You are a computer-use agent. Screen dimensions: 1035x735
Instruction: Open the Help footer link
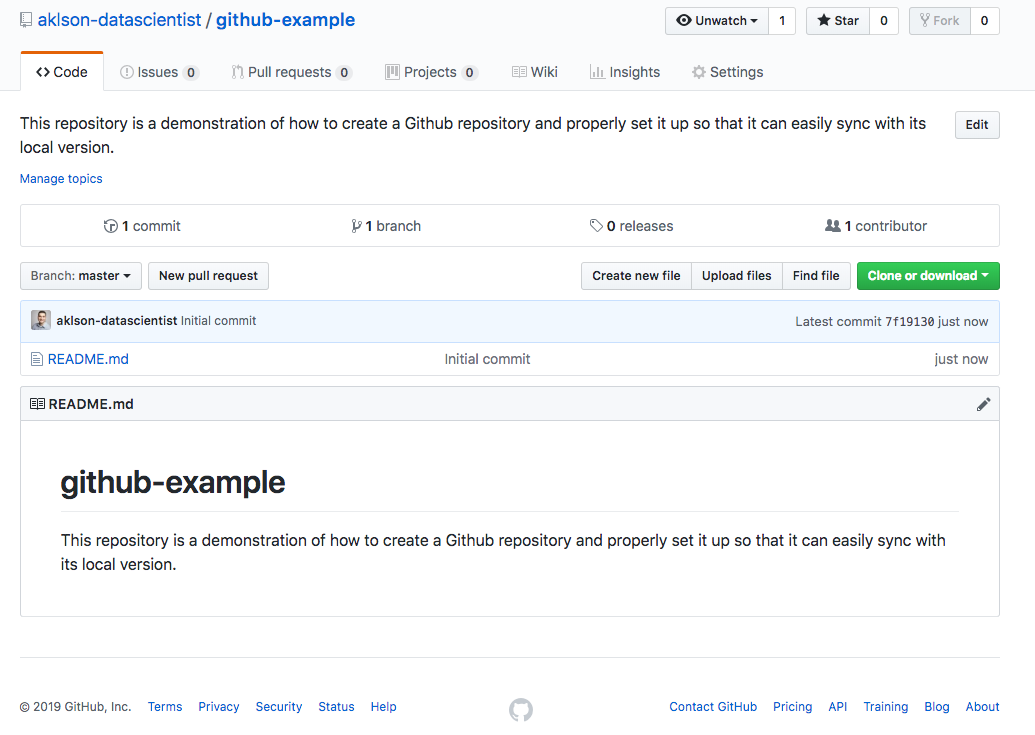coord(384,707)
